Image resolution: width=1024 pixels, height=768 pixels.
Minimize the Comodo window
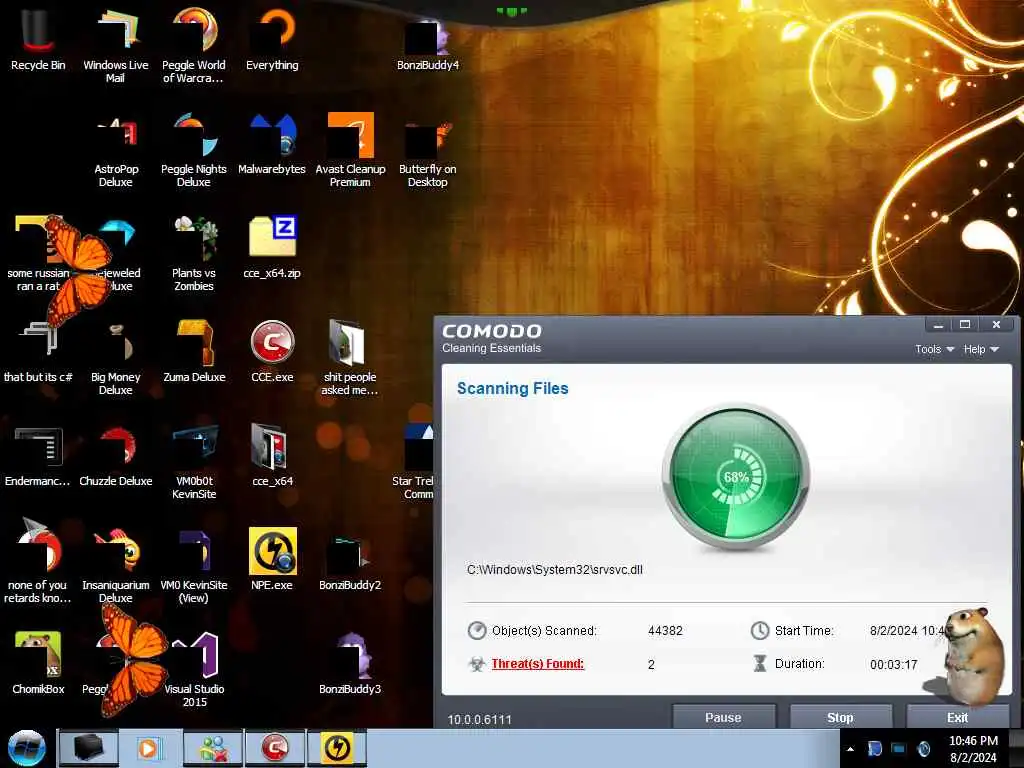pos(938,325)
